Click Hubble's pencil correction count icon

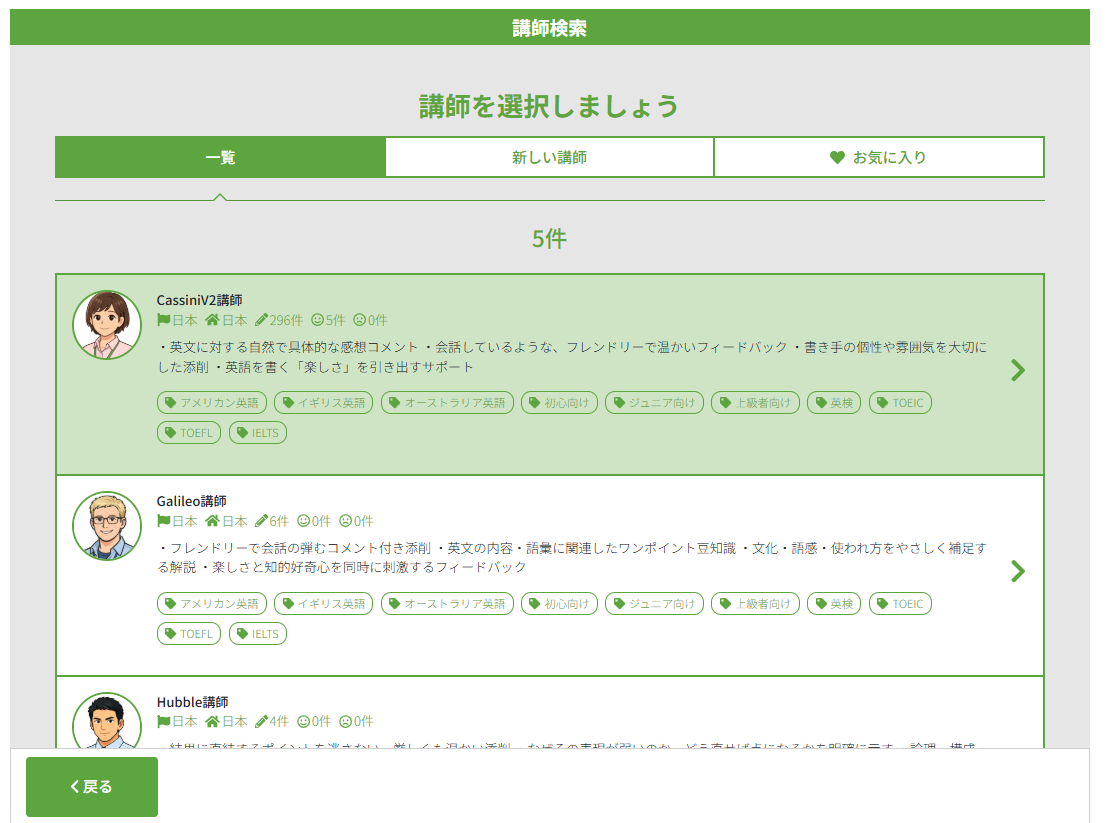[261, 721]
